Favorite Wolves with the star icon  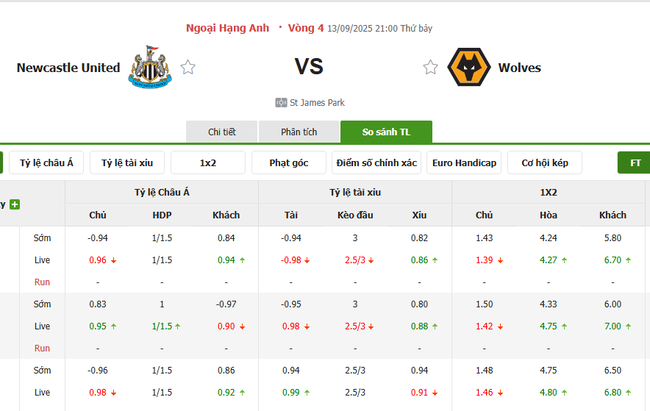point(430,67)
